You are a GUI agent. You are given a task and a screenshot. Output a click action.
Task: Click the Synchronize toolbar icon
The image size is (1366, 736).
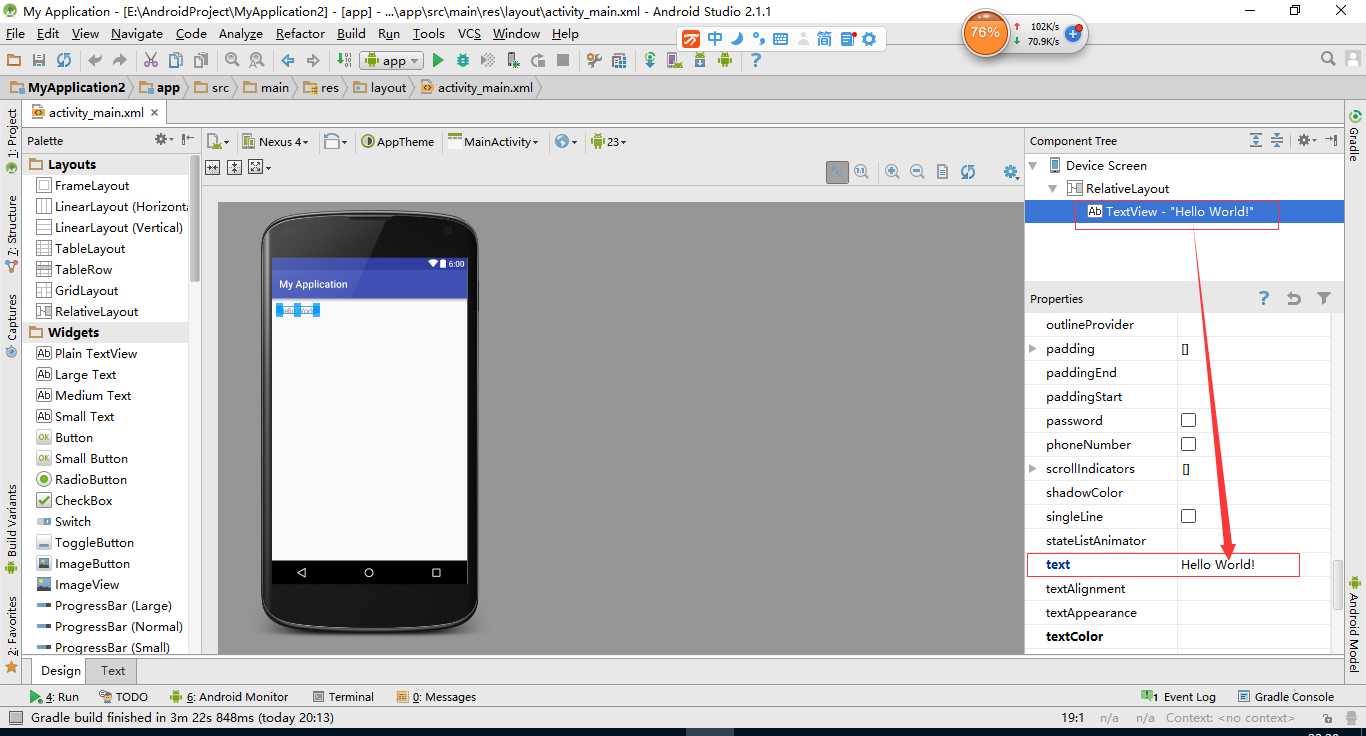coord(64,60)
